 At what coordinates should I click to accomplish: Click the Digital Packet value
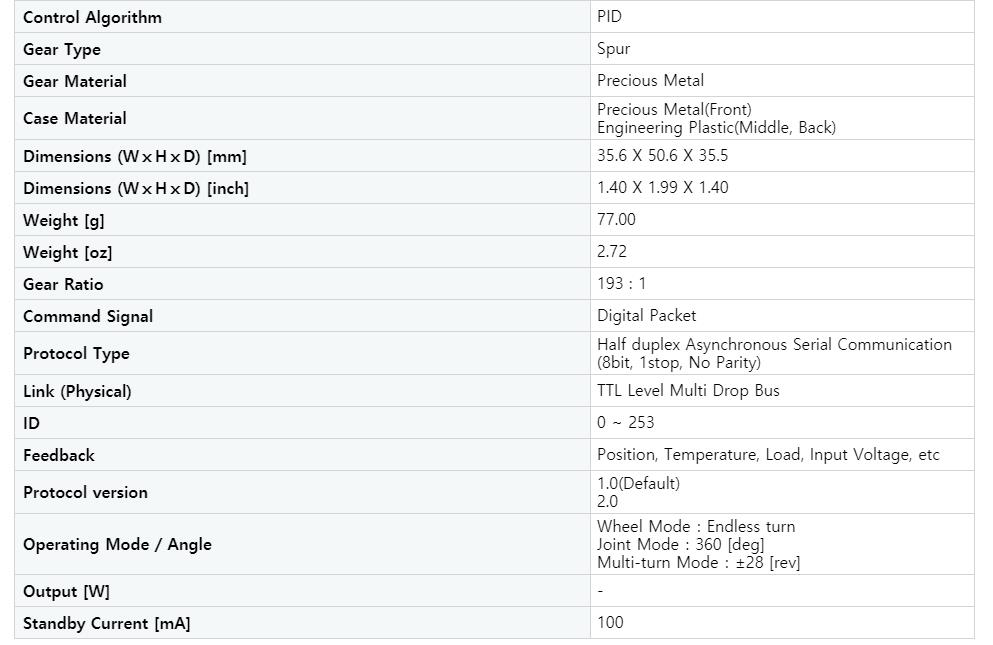click(646, 315)
